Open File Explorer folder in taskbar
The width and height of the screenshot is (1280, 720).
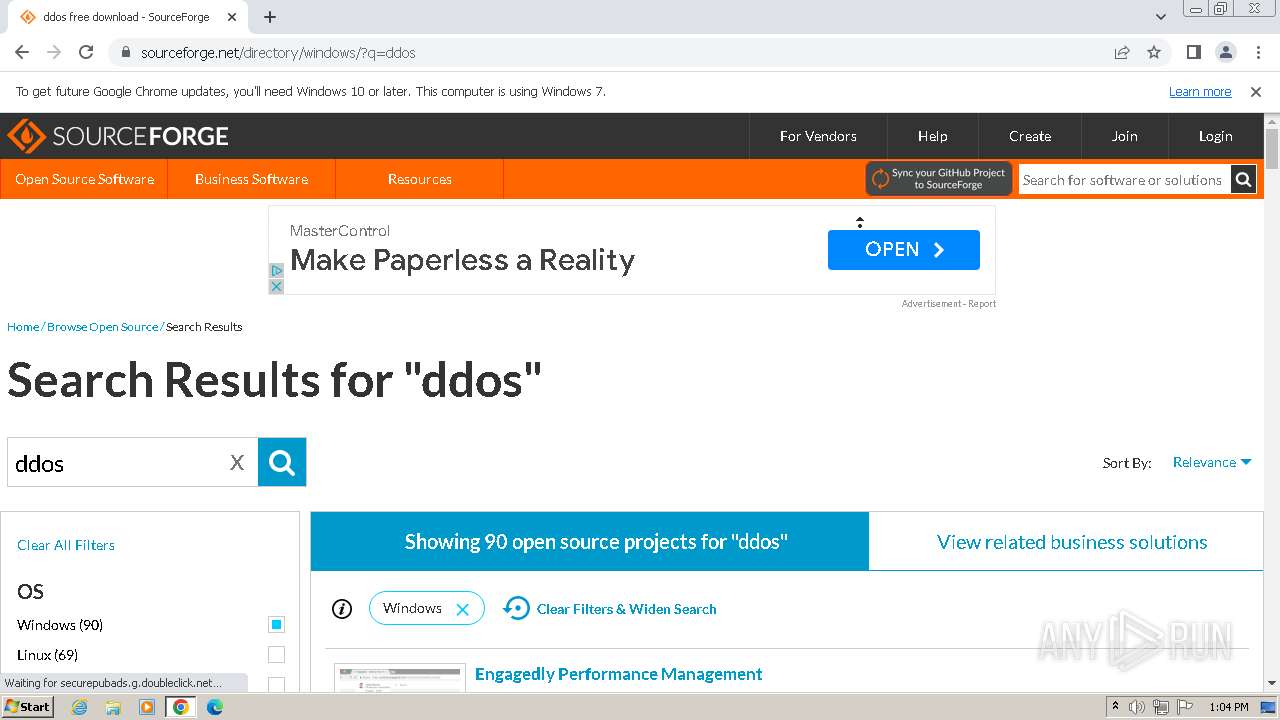pos(113,707)
